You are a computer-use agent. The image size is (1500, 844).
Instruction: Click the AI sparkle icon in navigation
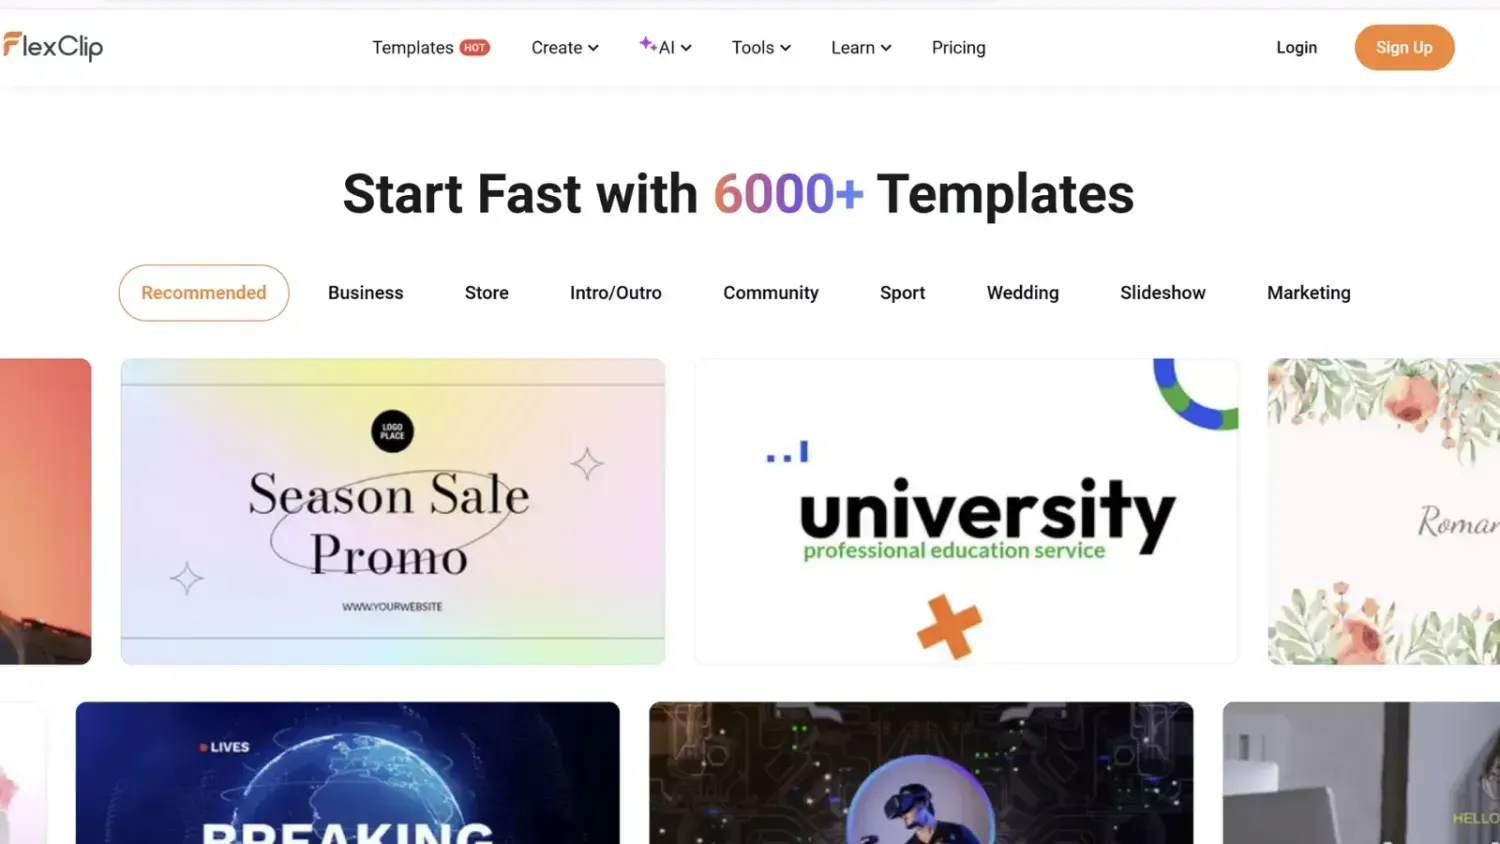648,44
